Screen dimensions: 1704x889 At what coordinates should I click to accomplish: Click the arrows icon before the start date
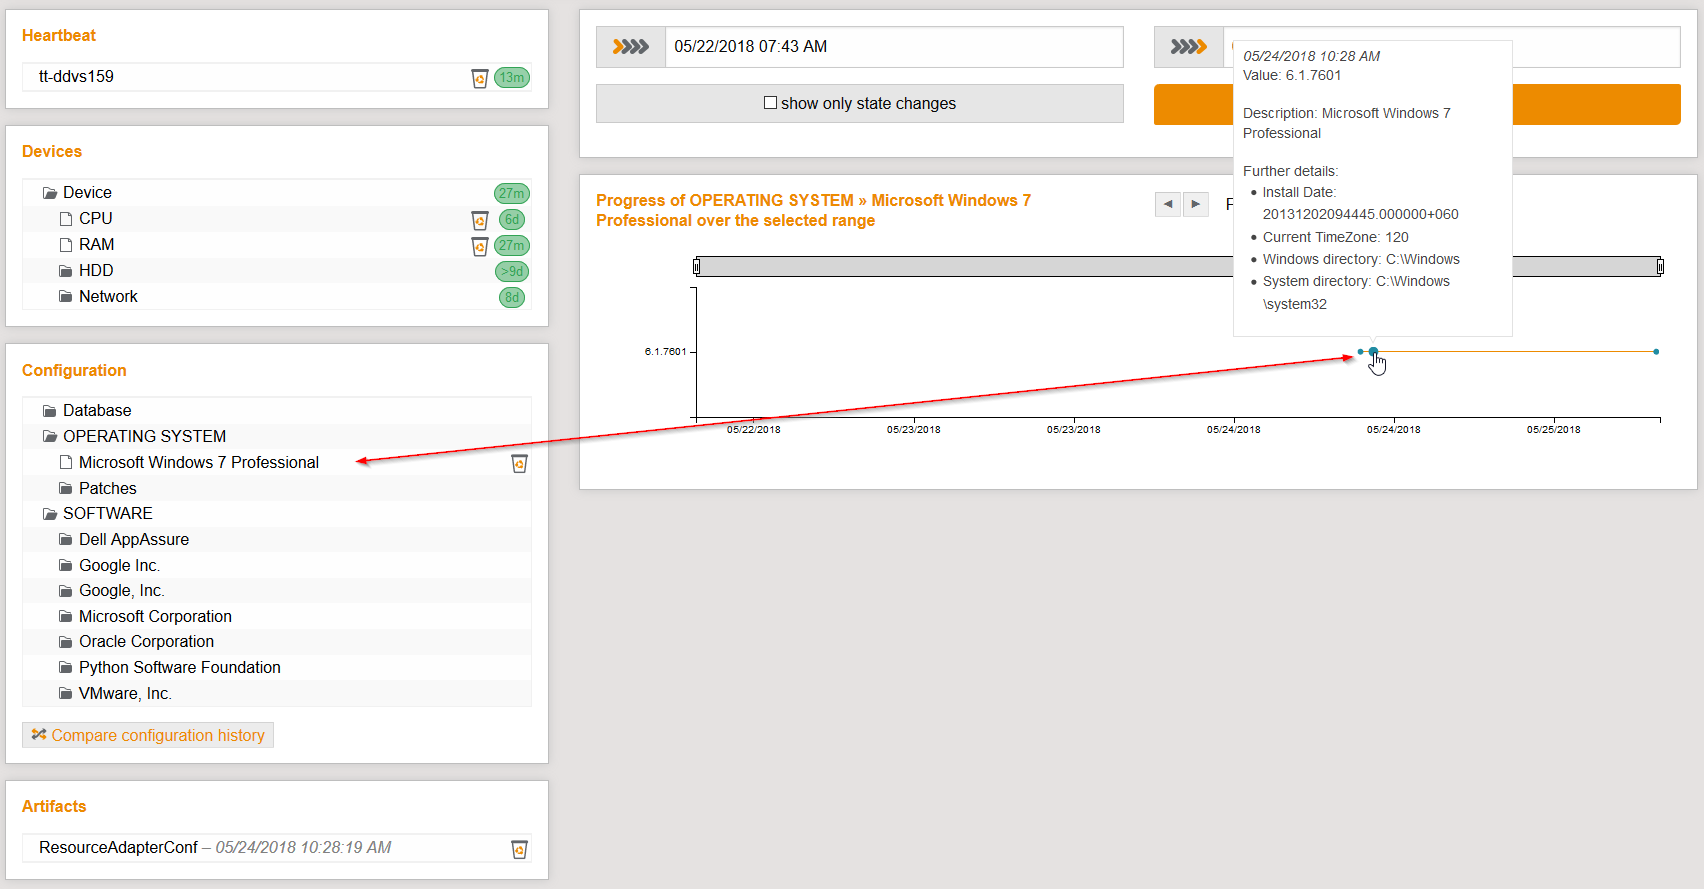point(631,47)
